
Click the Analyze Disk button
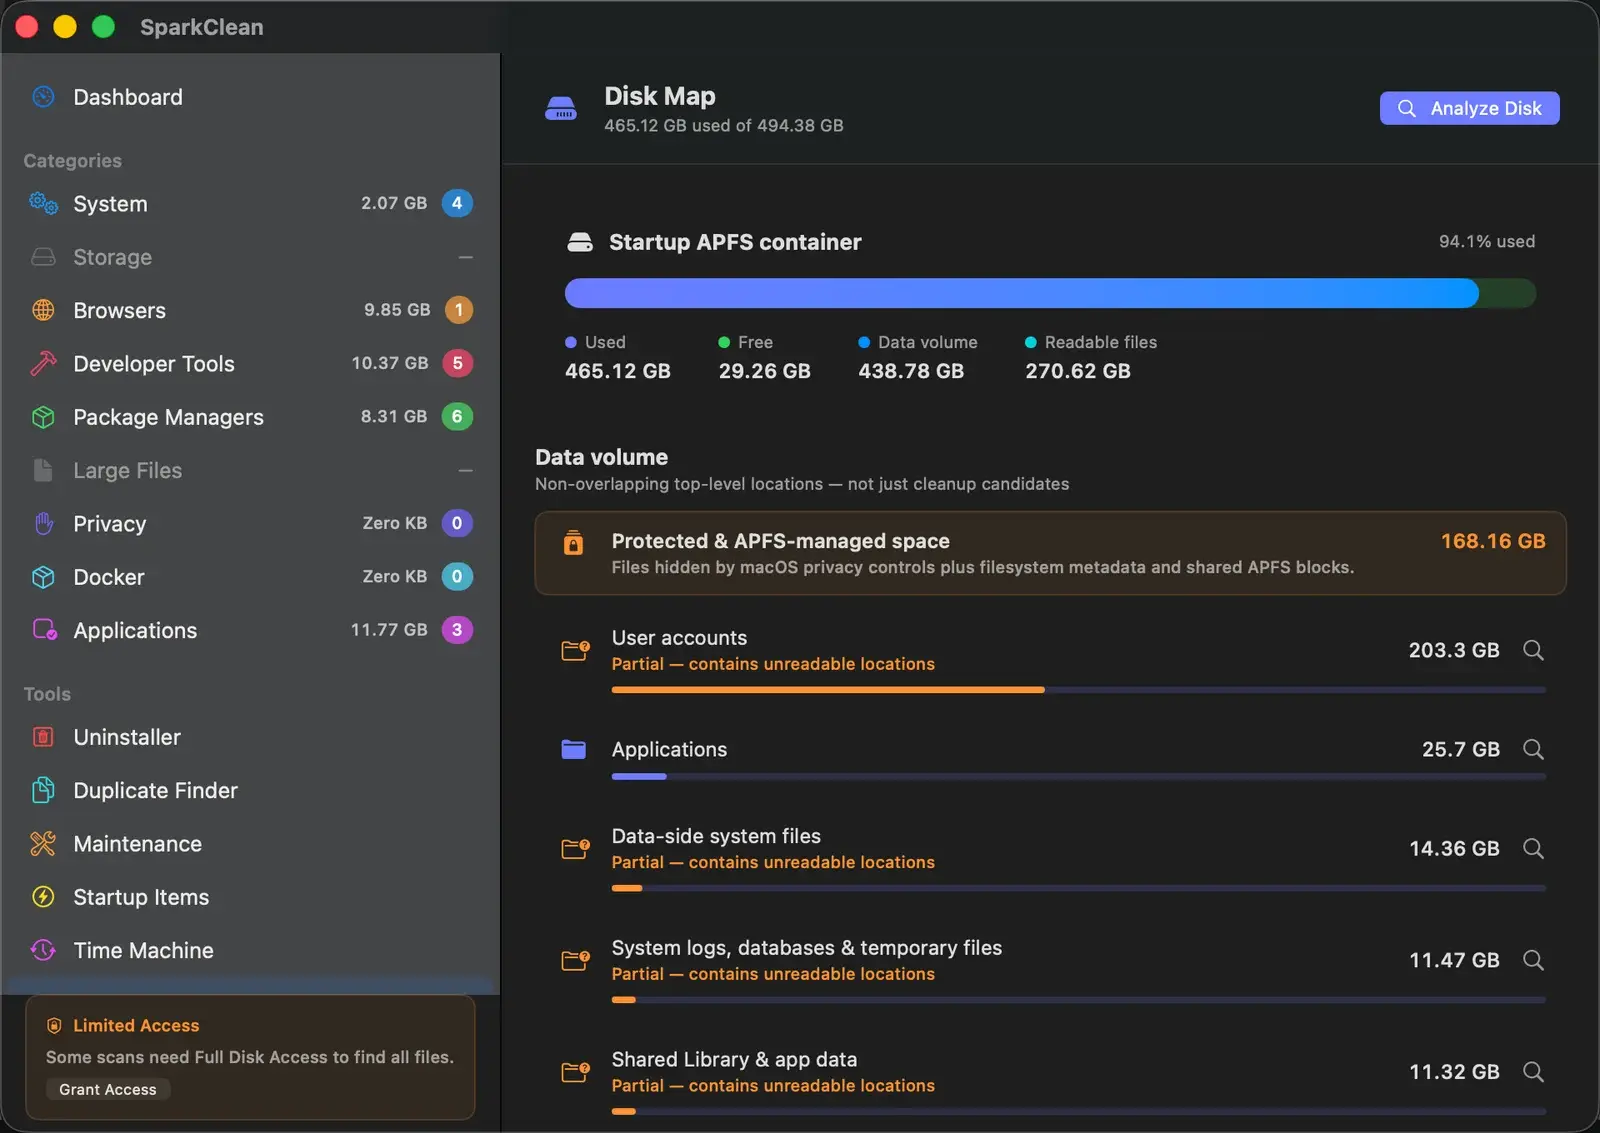click(1469, 108)
